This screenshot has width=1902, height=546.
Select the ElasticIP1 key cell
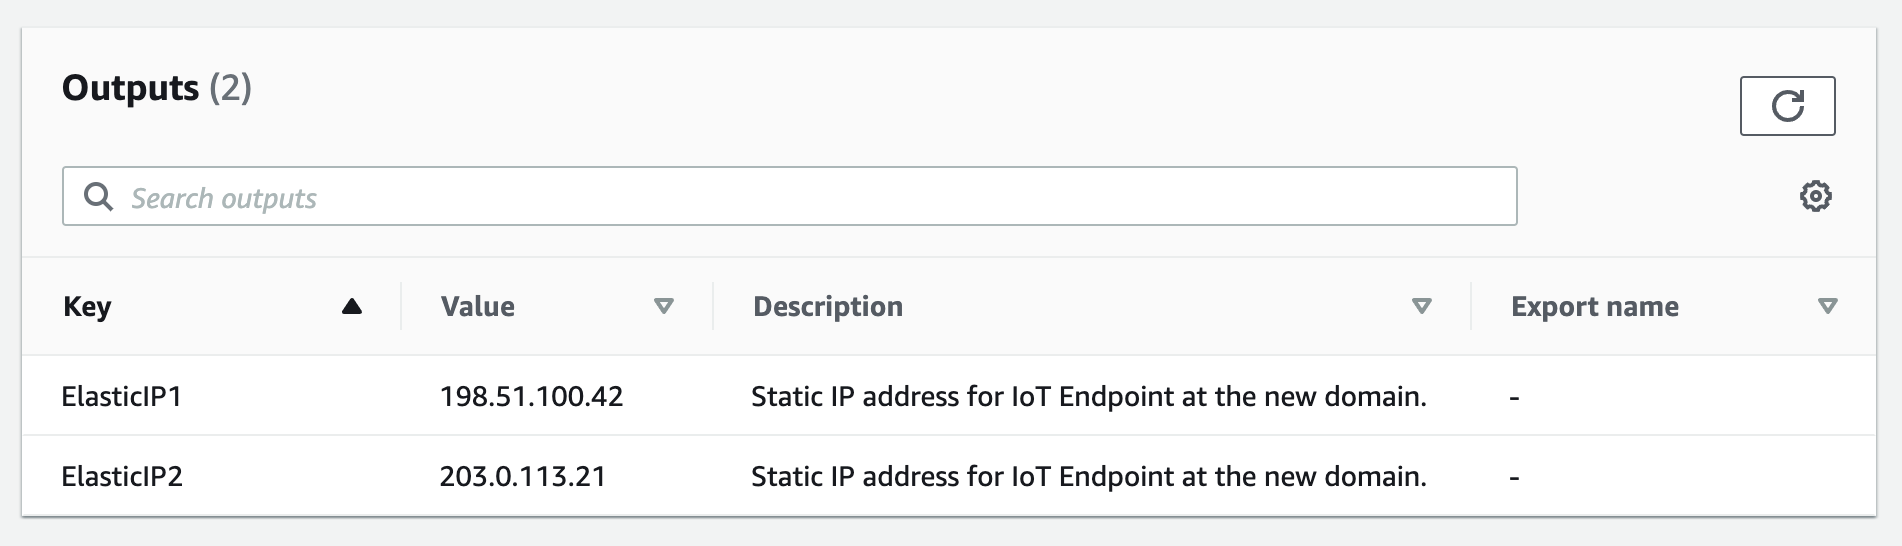[x=122, y=396]
